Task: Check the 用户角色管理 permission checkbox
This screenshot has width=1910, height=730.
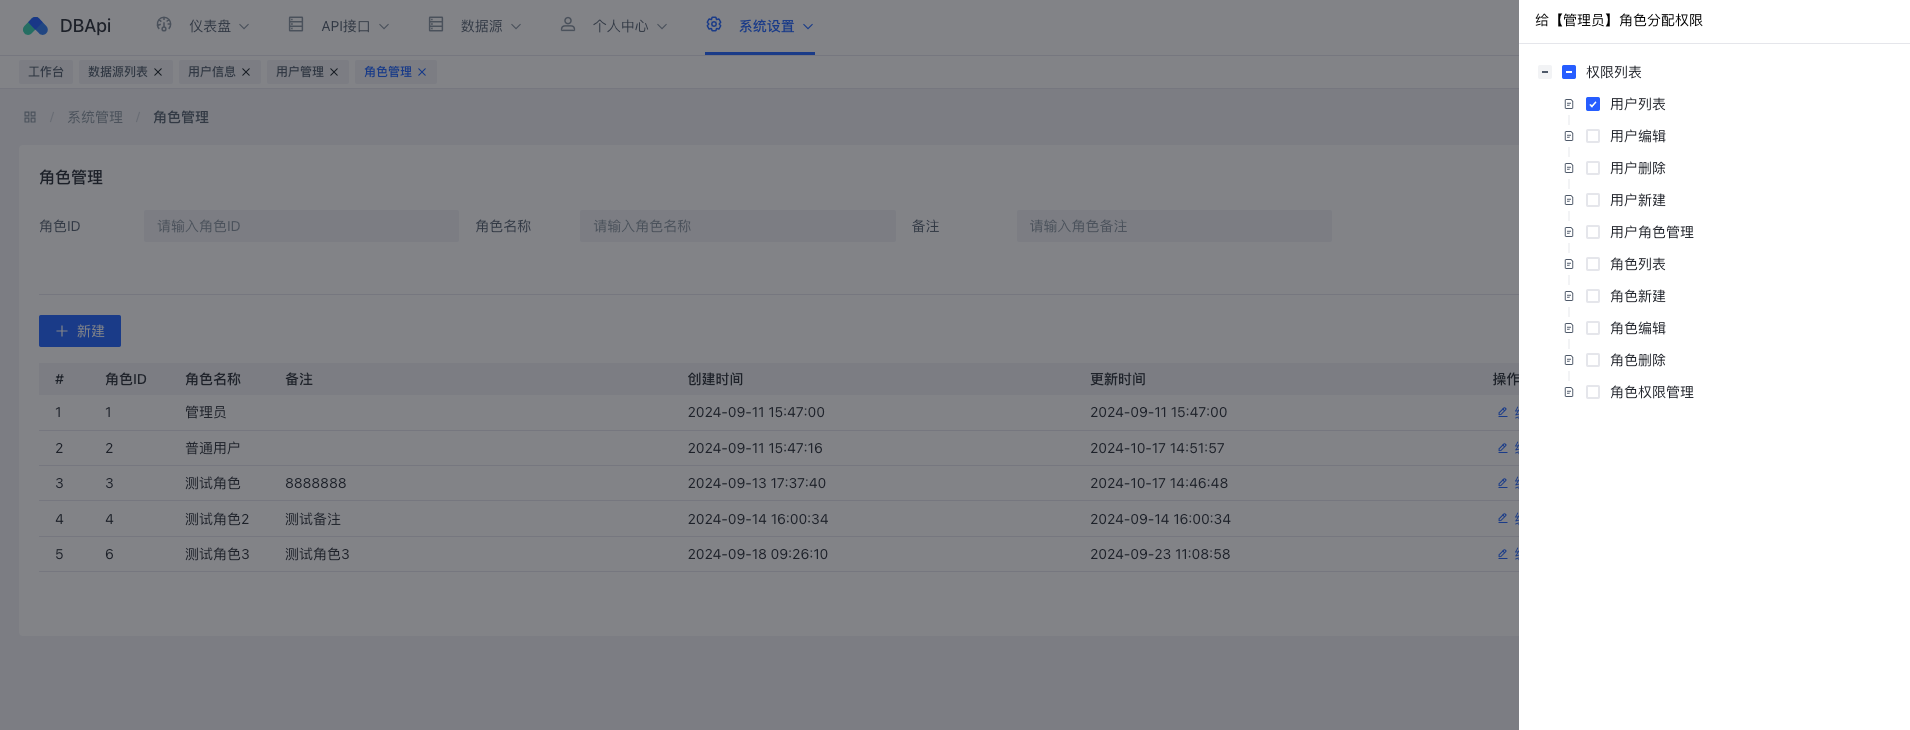Action: 1593,232
